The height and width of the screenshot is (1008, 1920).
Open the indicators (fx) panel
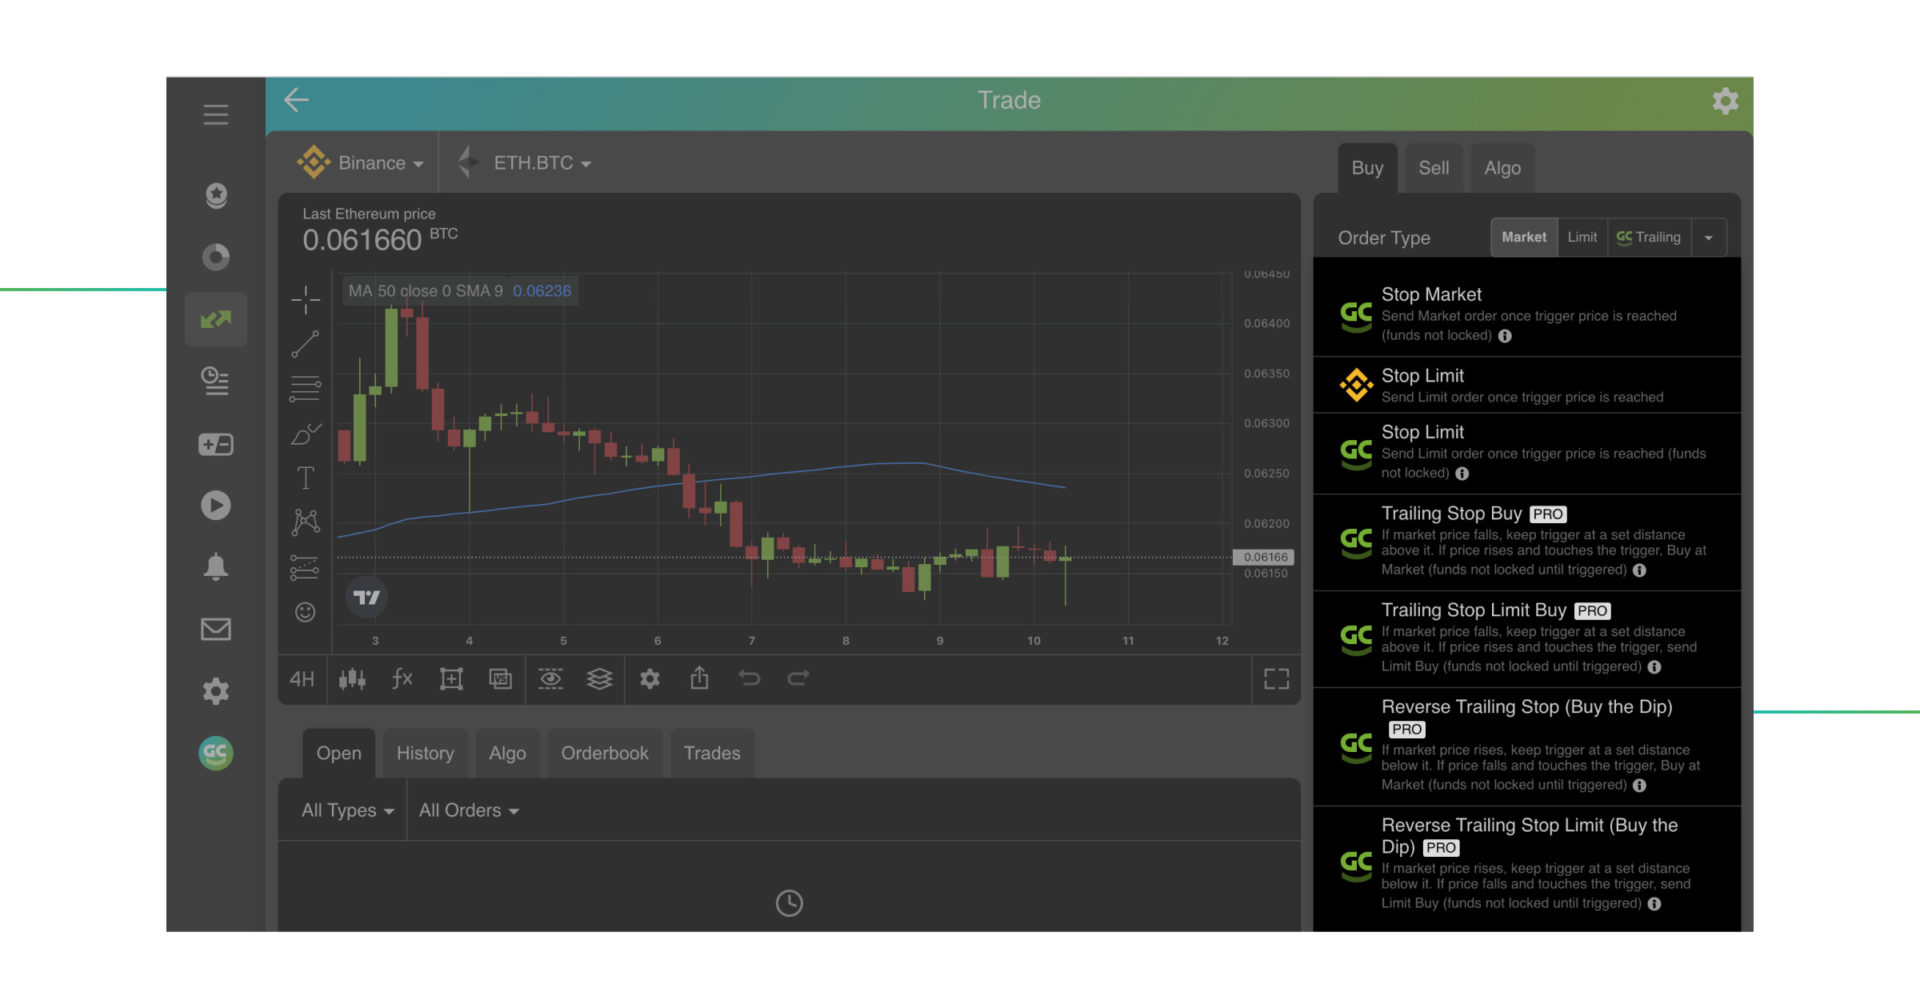point(402,679)
